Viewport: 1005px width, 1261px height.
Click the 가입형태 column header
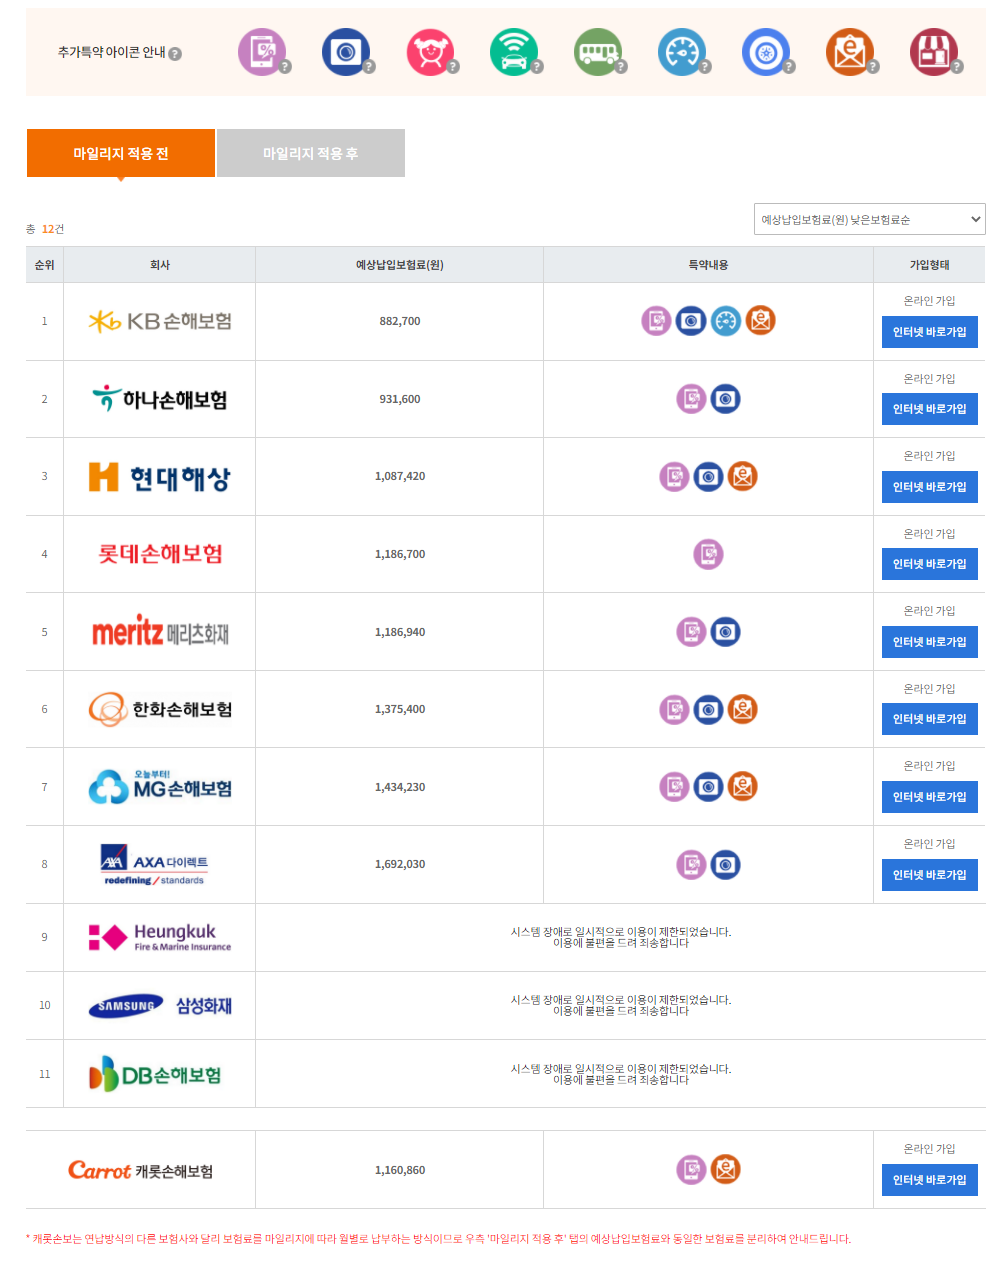pos(930,265)
